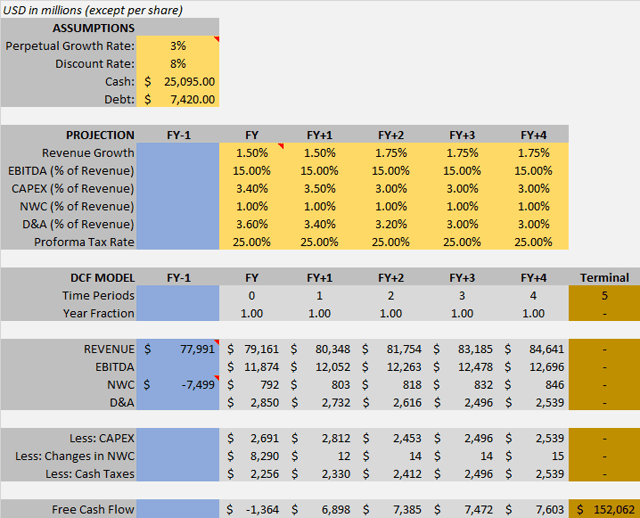Select the FY+1 CAPEX percentage 3.50% cell
This screenshot has height=518, width=640.
coord(322,188)
